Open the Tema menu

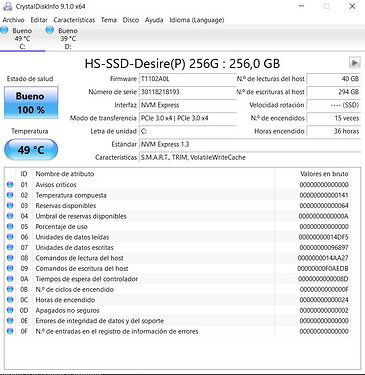(x=109, y=20)
